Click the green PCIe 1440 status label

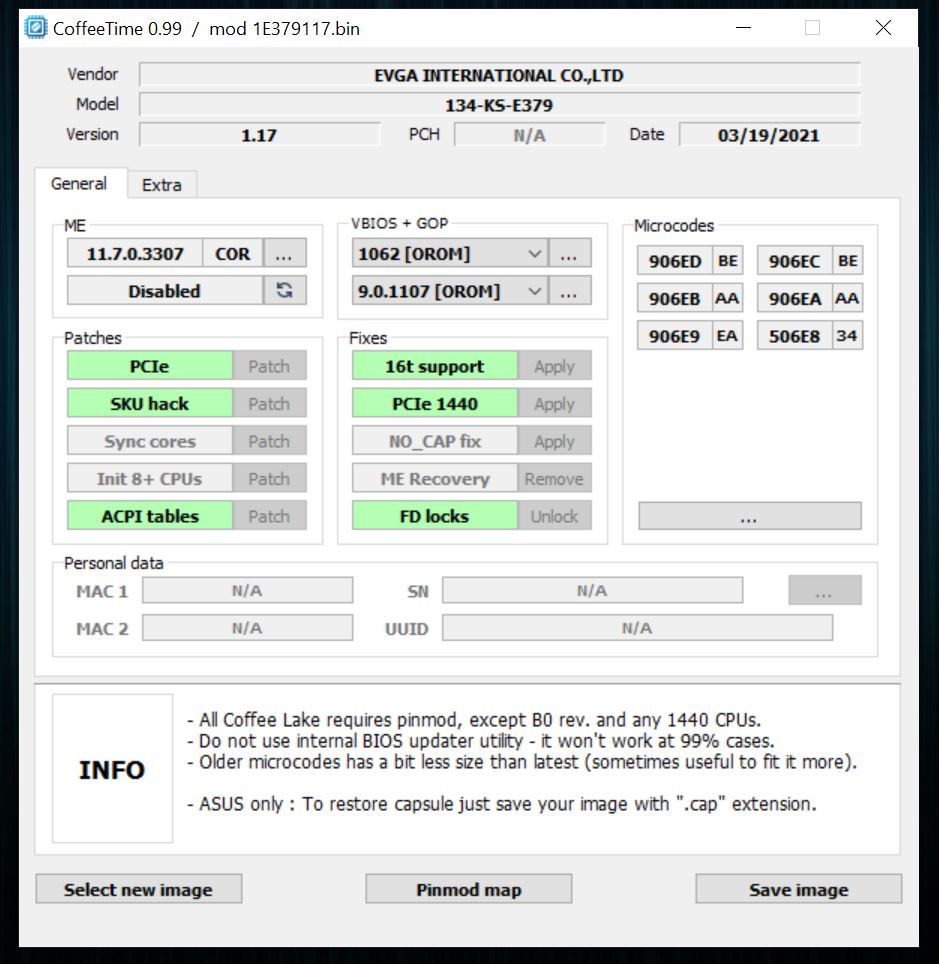pyautogui.click(x=435, y=403)
